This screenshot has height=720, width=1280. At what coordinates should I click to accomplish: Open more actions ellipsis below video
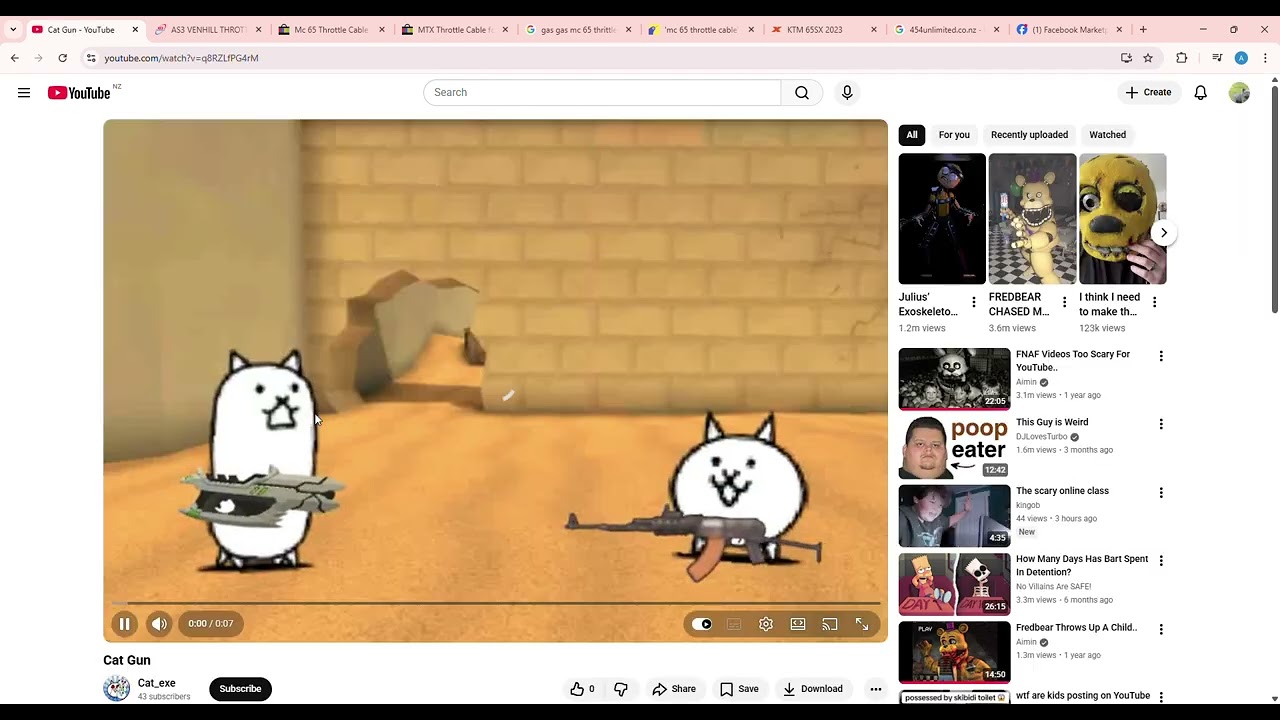pyautogui.click(x=875, y=689)
